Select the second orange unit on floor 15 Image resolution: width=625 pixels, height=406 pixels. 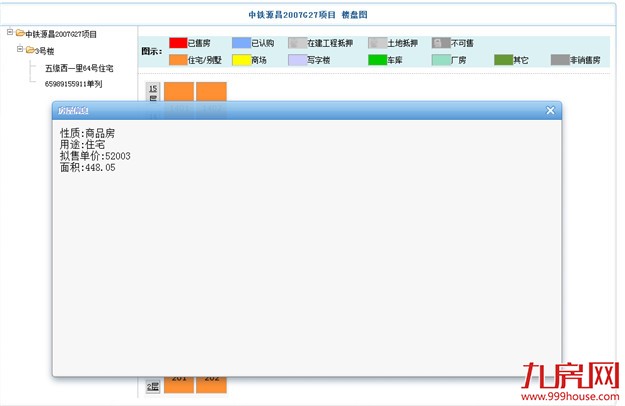[x=211, y=92]
